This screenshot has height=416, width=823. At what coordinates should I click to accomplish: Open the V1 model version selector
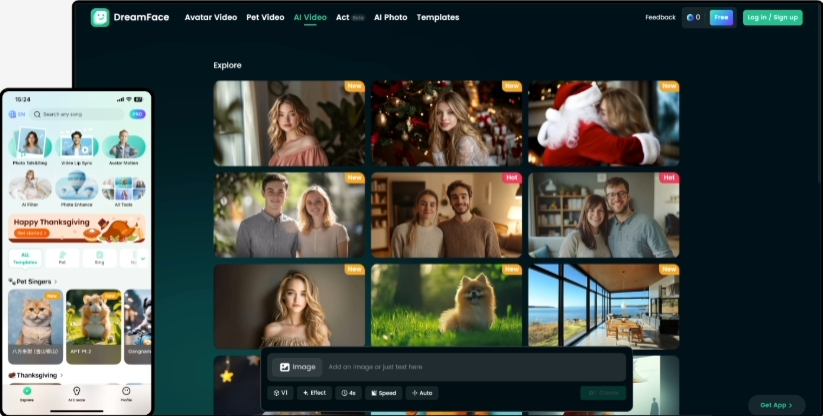(280, 393)
